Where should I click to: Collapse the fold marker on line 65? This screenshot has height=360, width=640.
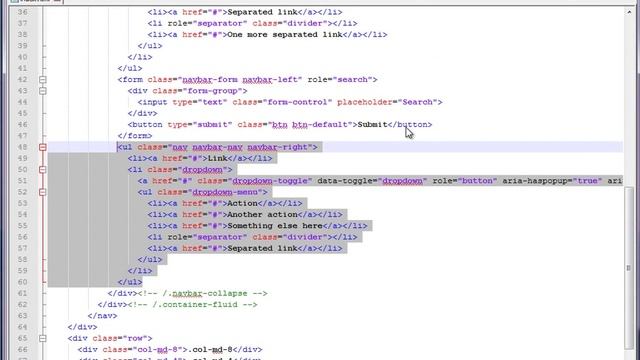pyautogui.click(x=42, y=338)
